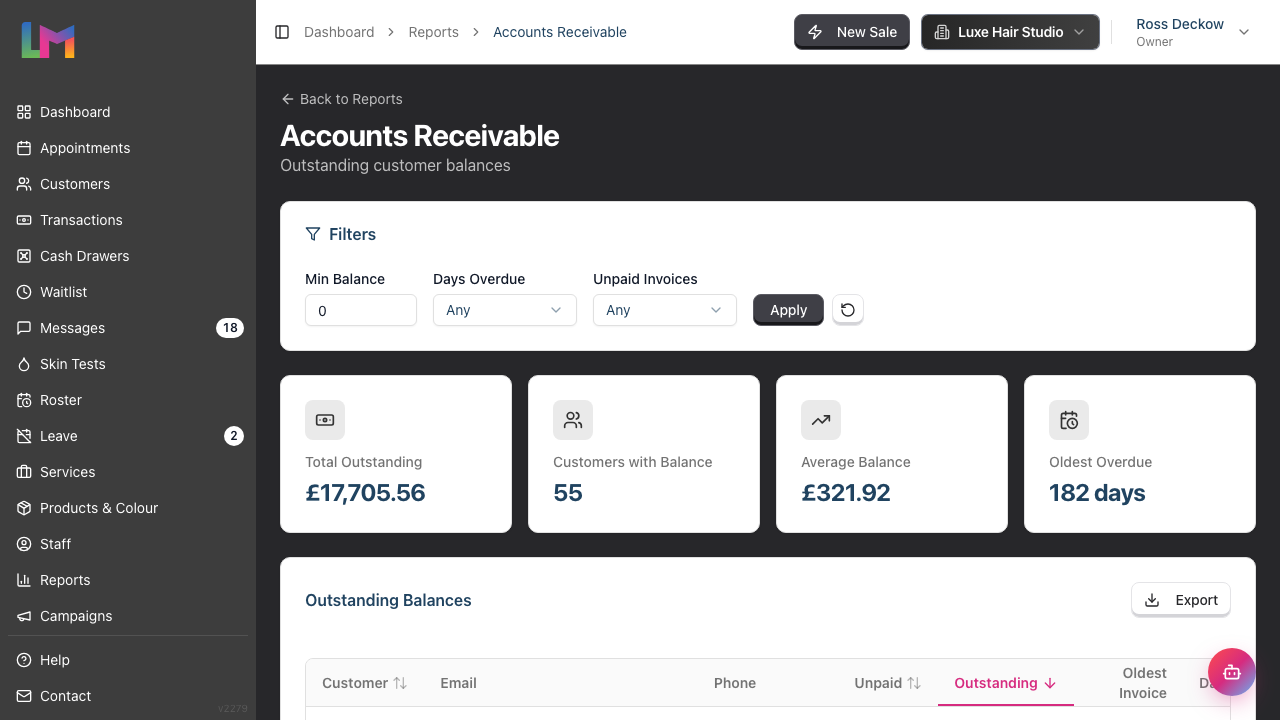1280x720 pixels.
Task: Export the outstanding balances
Action: click(x=1181, y=600)
